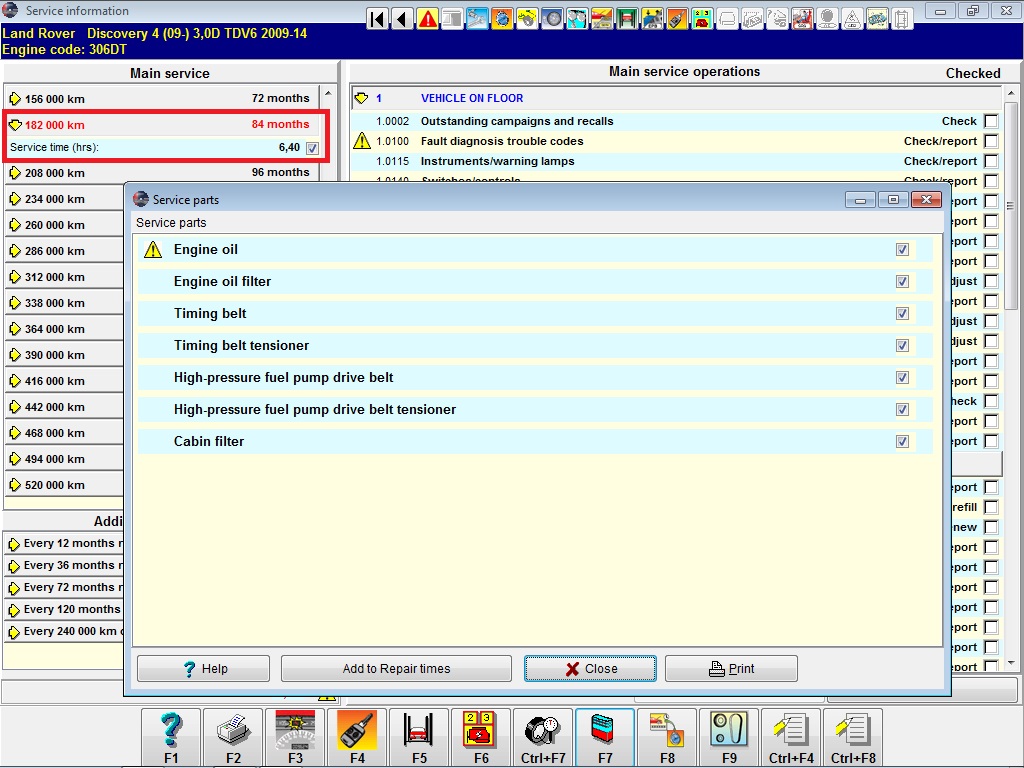Click the F7 service parts icon
Image resolution: width=1024 pixels, height=768 pixels.
click(605, 737)
